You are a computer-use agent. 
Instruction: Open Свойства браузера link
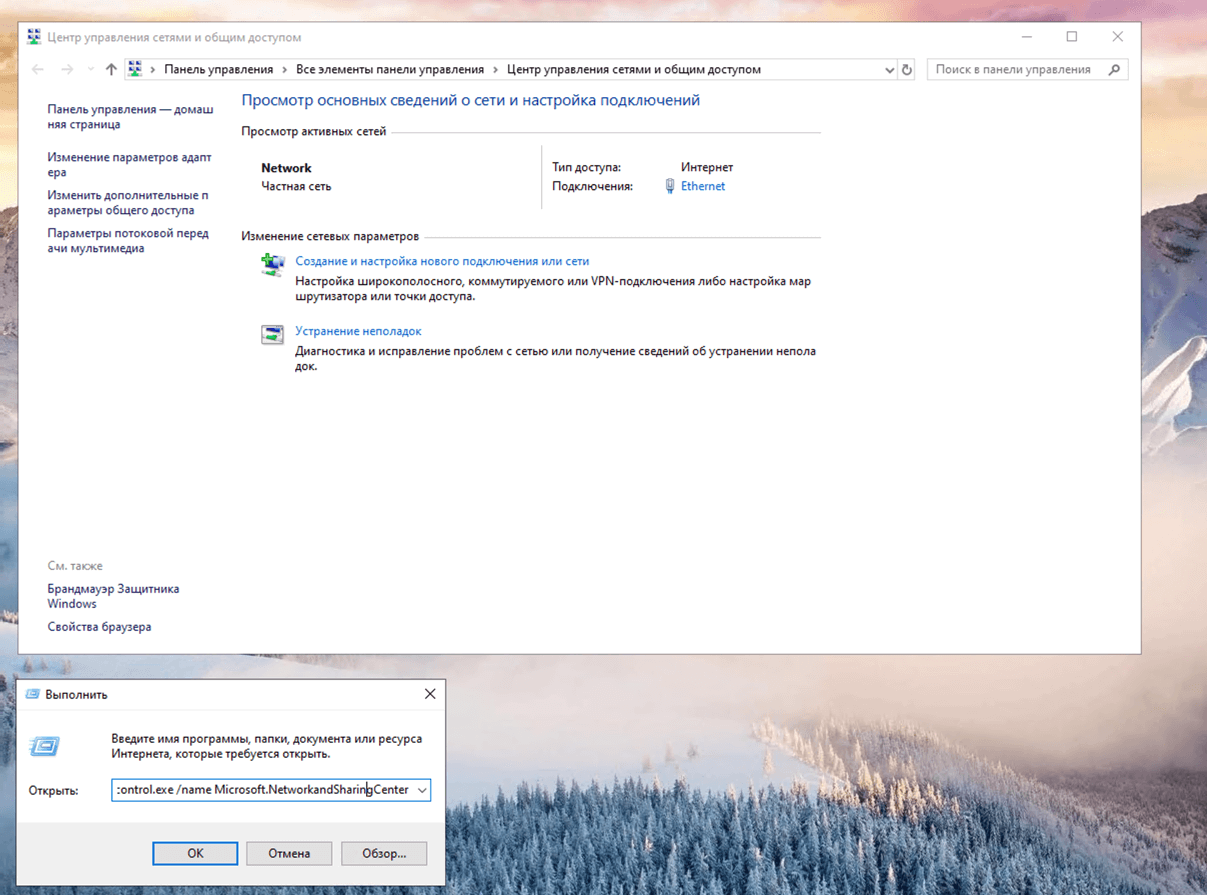tap(99, 627)
